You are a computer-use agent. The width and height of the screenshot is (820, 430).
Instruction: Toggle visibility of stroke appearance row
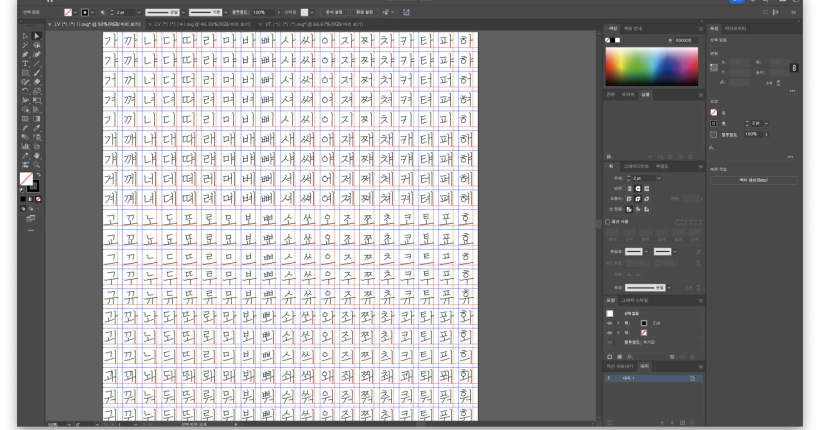[x=610, y=324]
